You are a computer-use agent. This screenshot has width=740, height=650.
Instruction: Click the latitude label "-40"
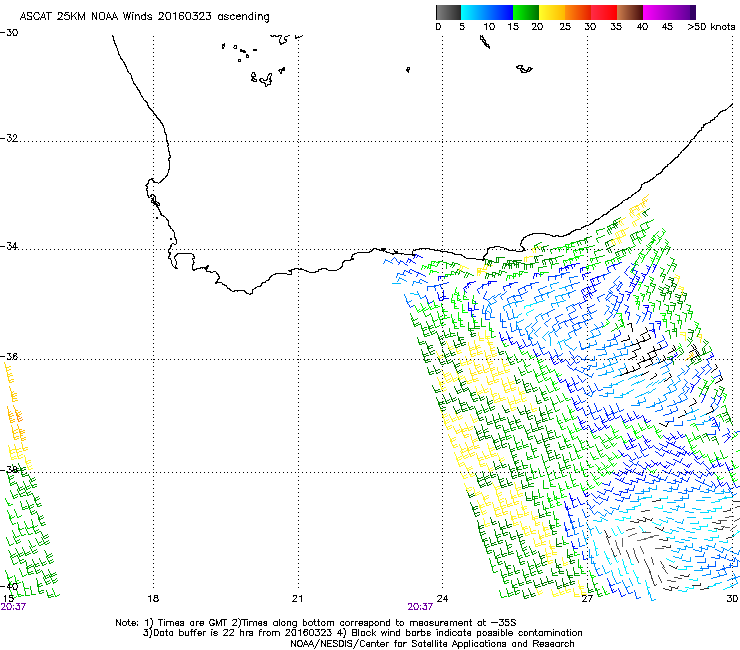tap(9, 587)
